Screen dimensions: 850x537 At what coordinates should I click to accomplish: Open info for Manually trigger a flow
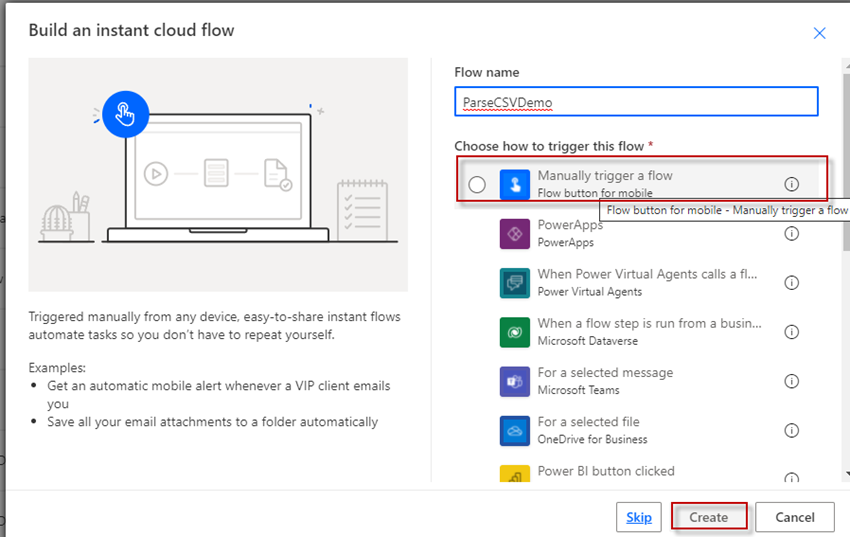tap(791, 184)
